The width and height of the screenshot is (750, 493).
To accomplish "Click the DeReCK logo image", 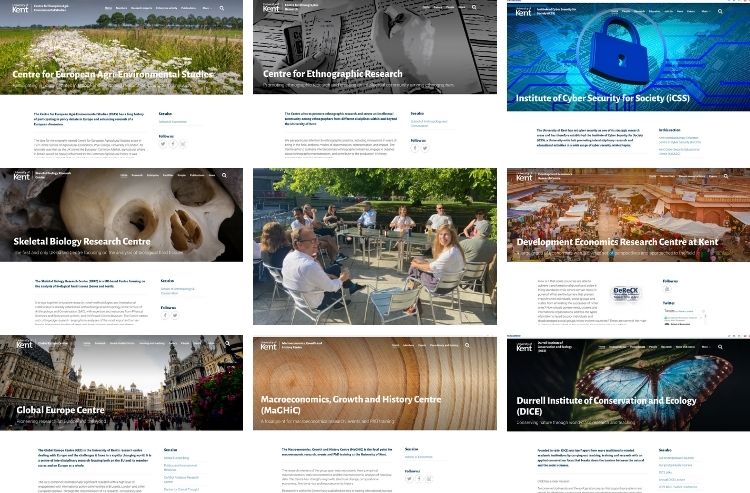I will 626,293.
